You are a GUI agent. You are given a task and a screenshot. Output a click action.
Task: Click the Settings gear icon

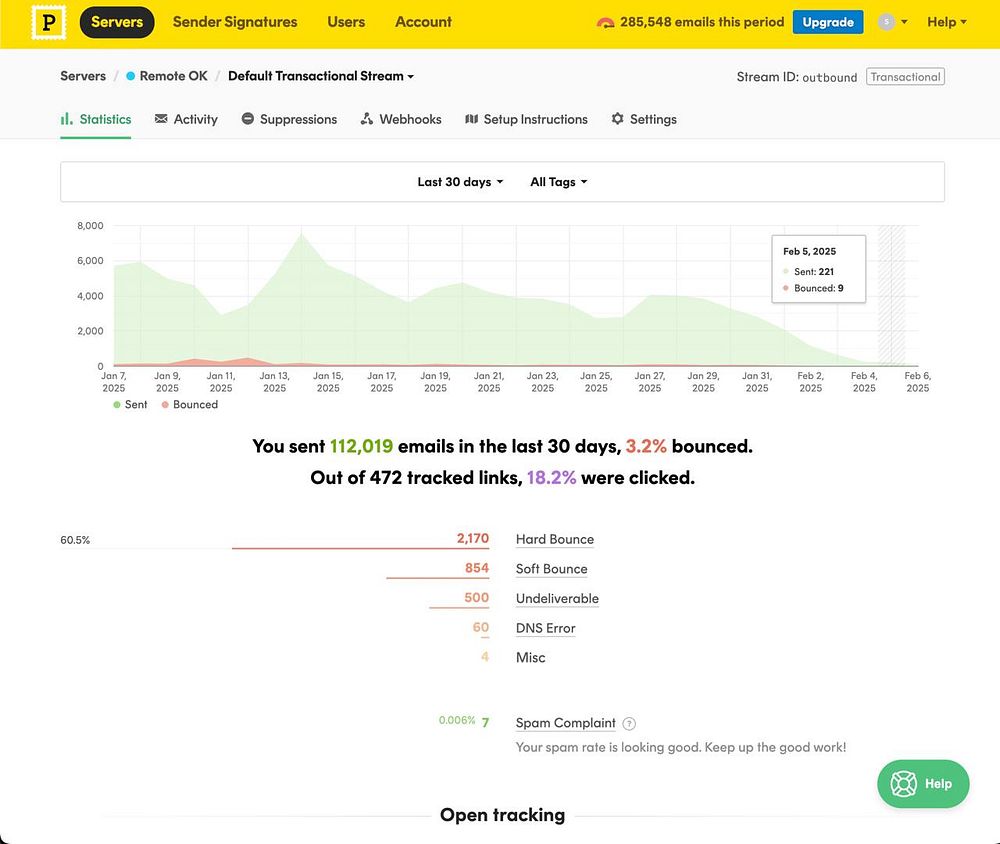pyautogui.click(x=617, y=119)
